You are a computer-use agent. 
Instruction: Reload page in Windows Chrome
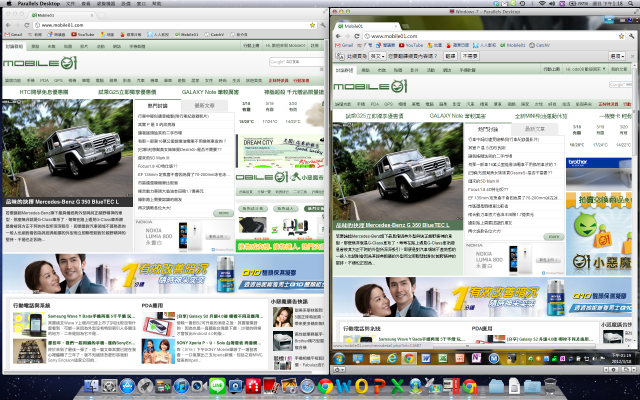[x=357, y=36]
